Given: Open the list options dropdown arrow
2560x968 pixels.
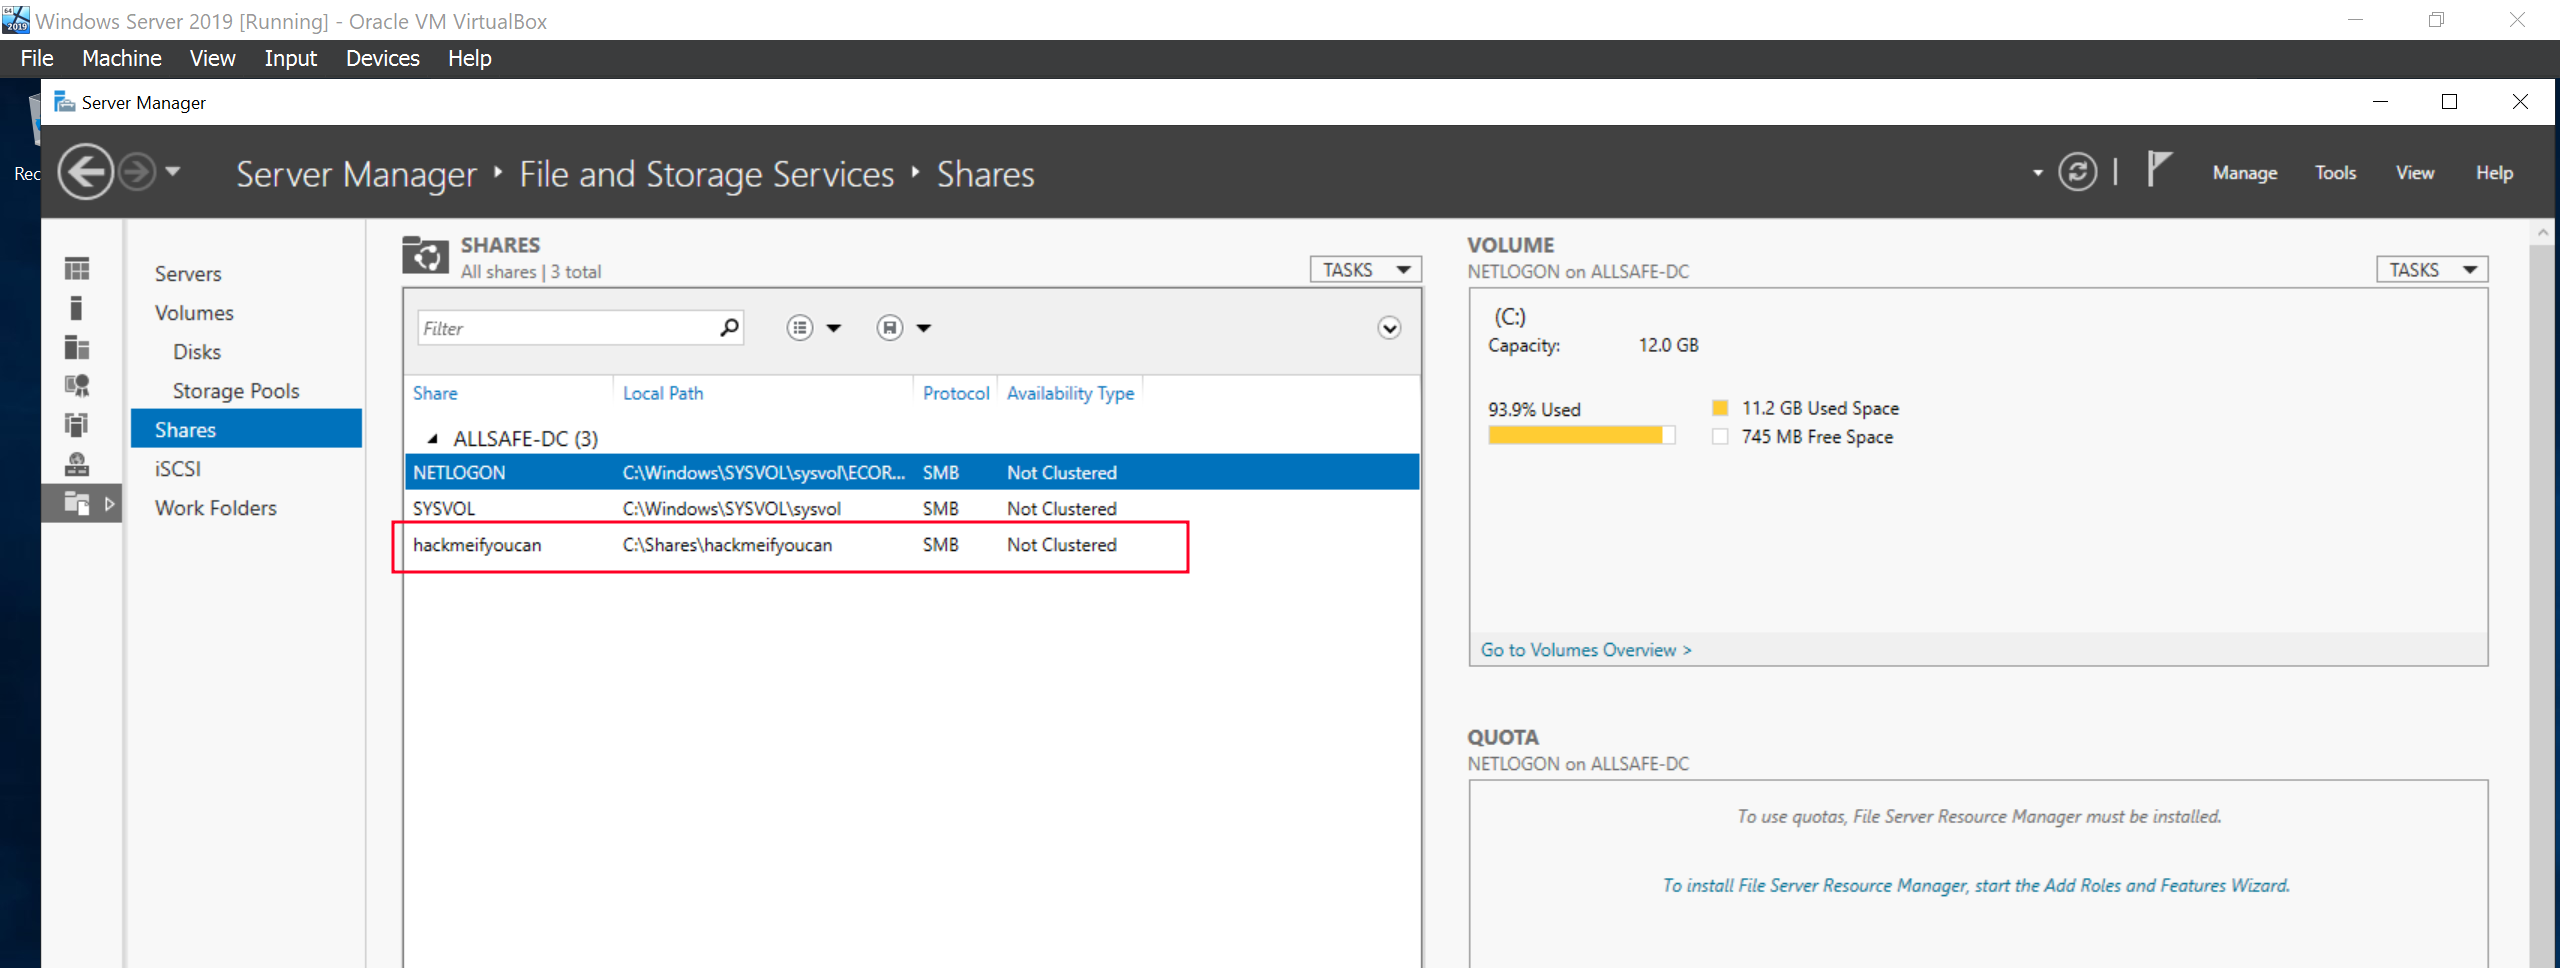Looking at the screenshot, I should [x=834, y=328].
